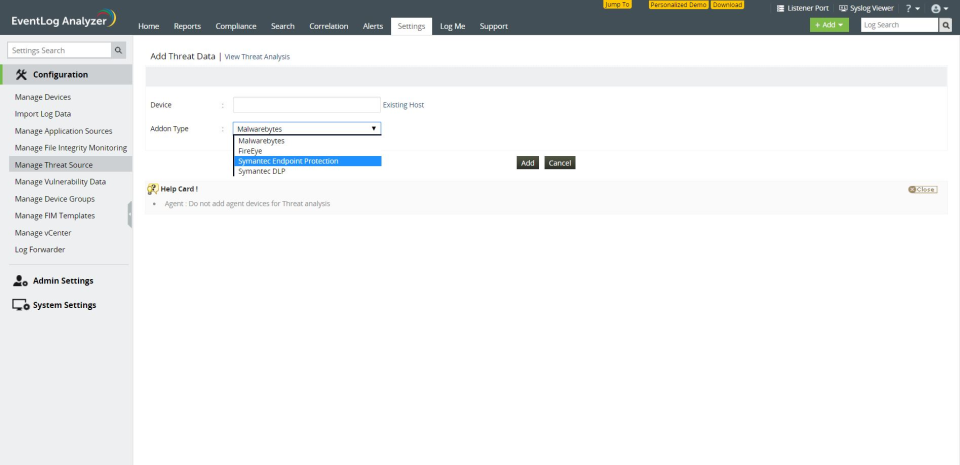Image resolution: width=960 pixels, height=465 pixels.
Task: Open the help question mark menu
Action: click(x=912, y=9)
